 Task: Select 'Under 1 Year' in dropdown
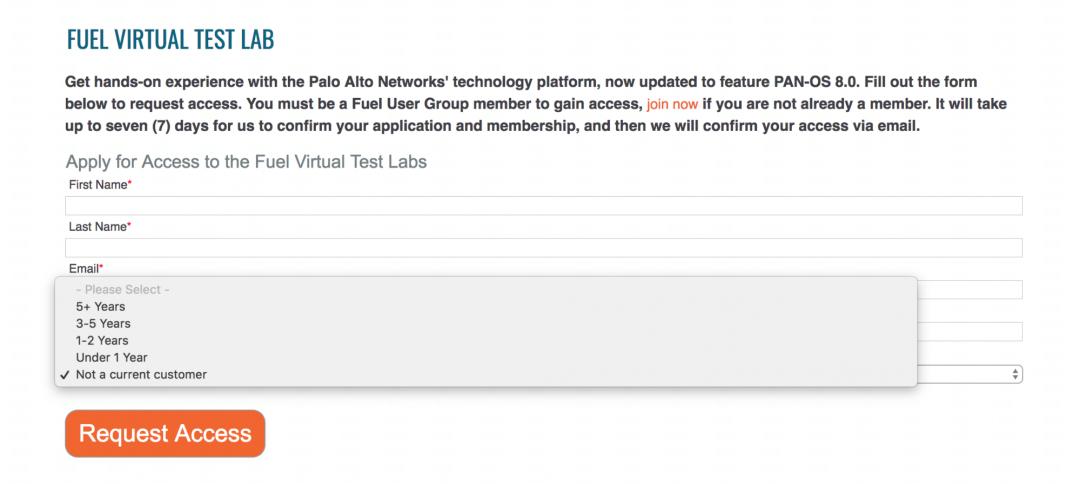pos(112,358)
